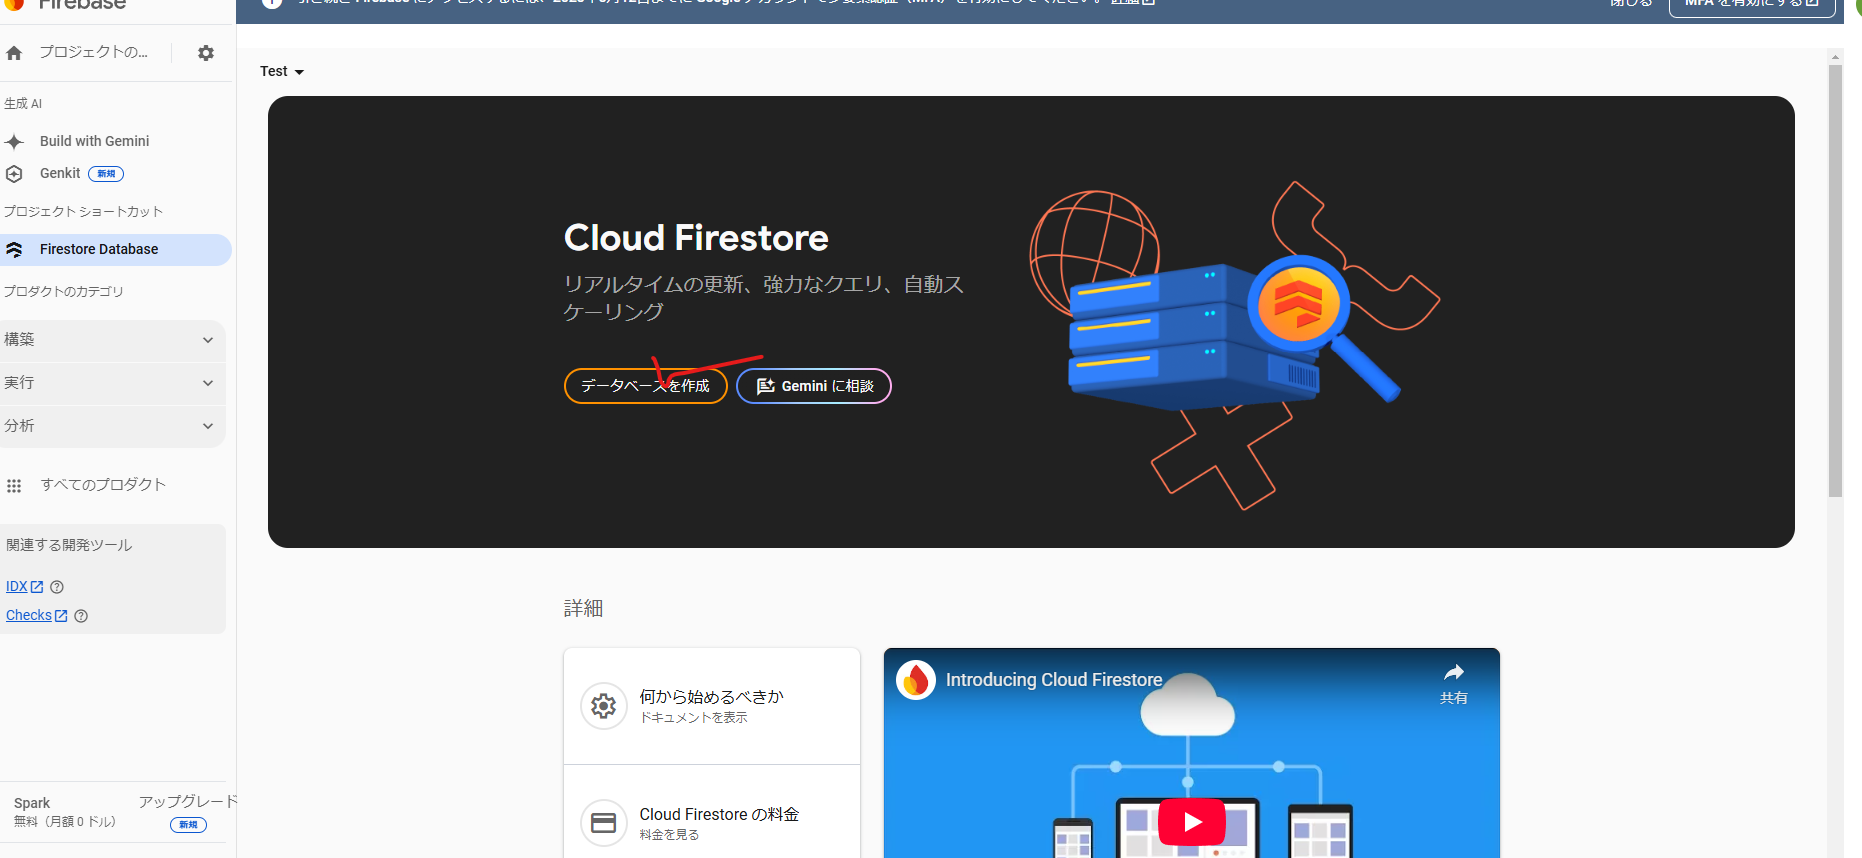1862x858 pixels.
Task: Click the 生成 AI section label
Action: click(23, 104)
